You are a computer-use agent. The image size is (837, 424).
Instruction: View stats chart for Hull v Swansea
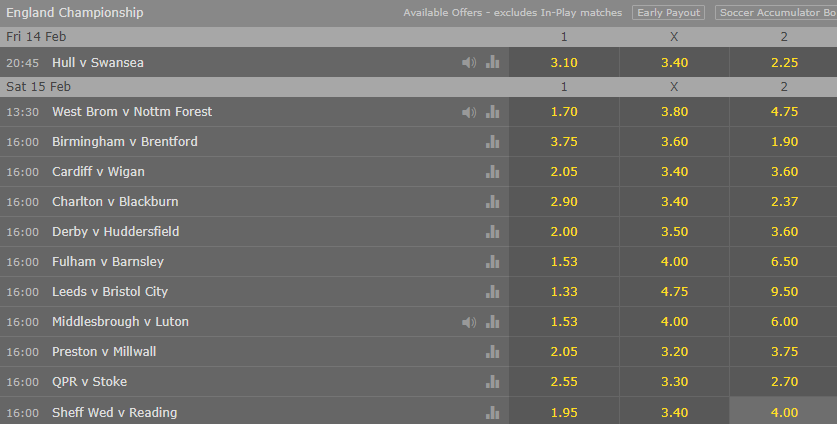tap(493, 62)
